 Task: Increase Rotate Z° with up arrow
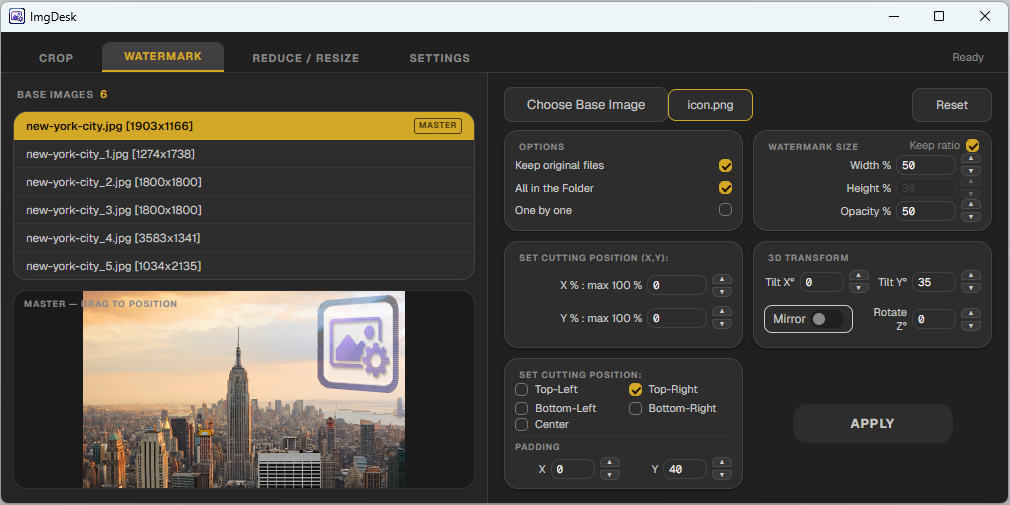click(971, 314)
